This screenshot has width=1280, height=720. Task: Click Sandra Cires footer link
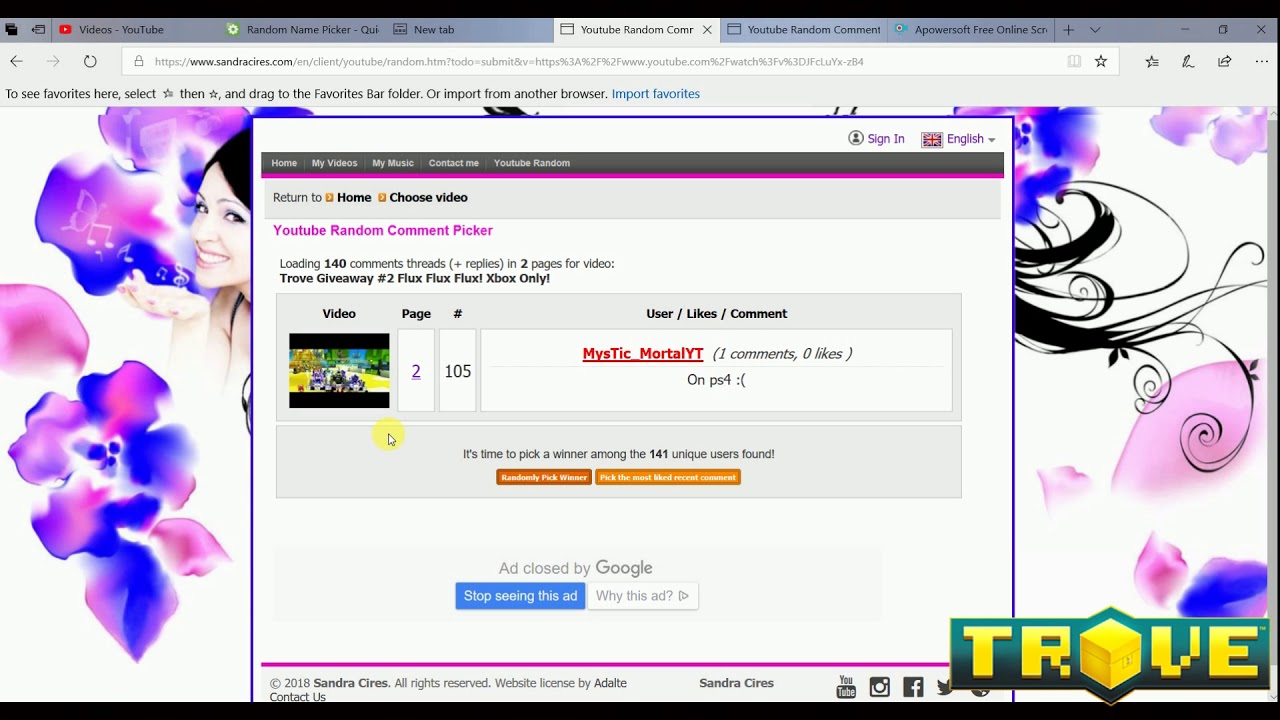click(736, 683)
